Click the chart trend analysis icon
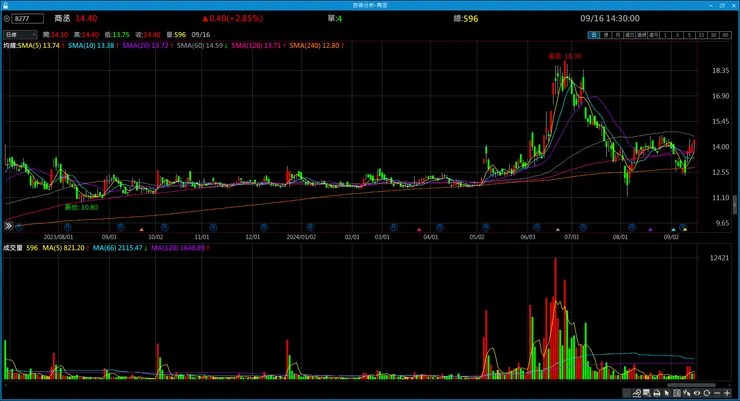 tap(637, 393)
